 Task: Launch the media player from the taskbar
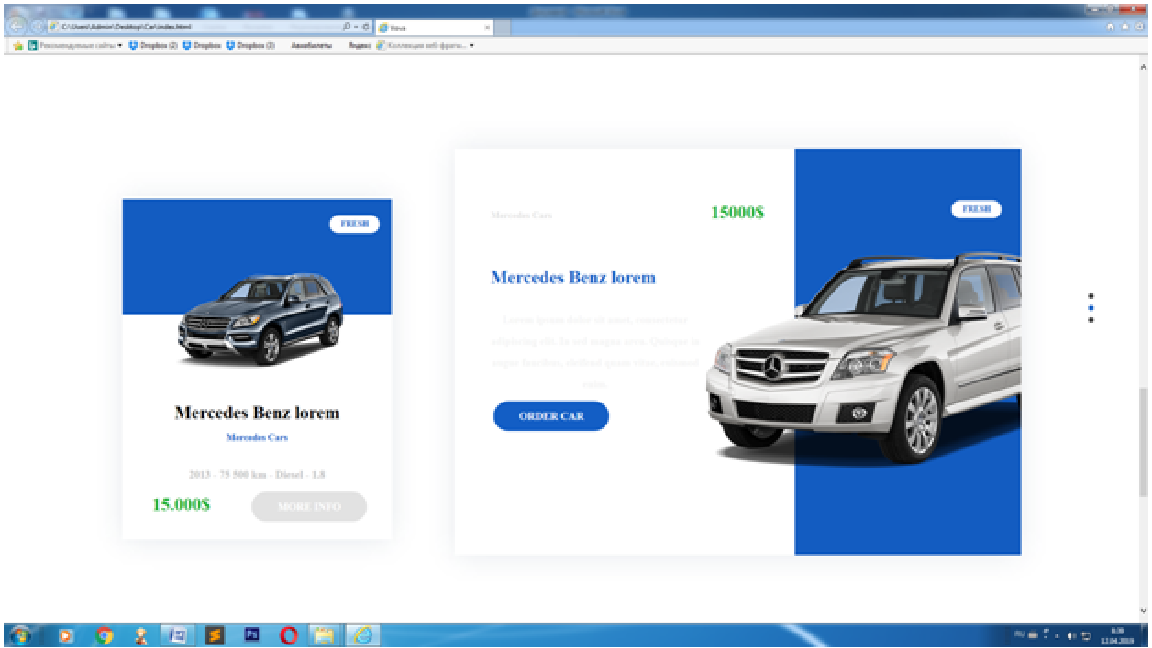point(65,636)
